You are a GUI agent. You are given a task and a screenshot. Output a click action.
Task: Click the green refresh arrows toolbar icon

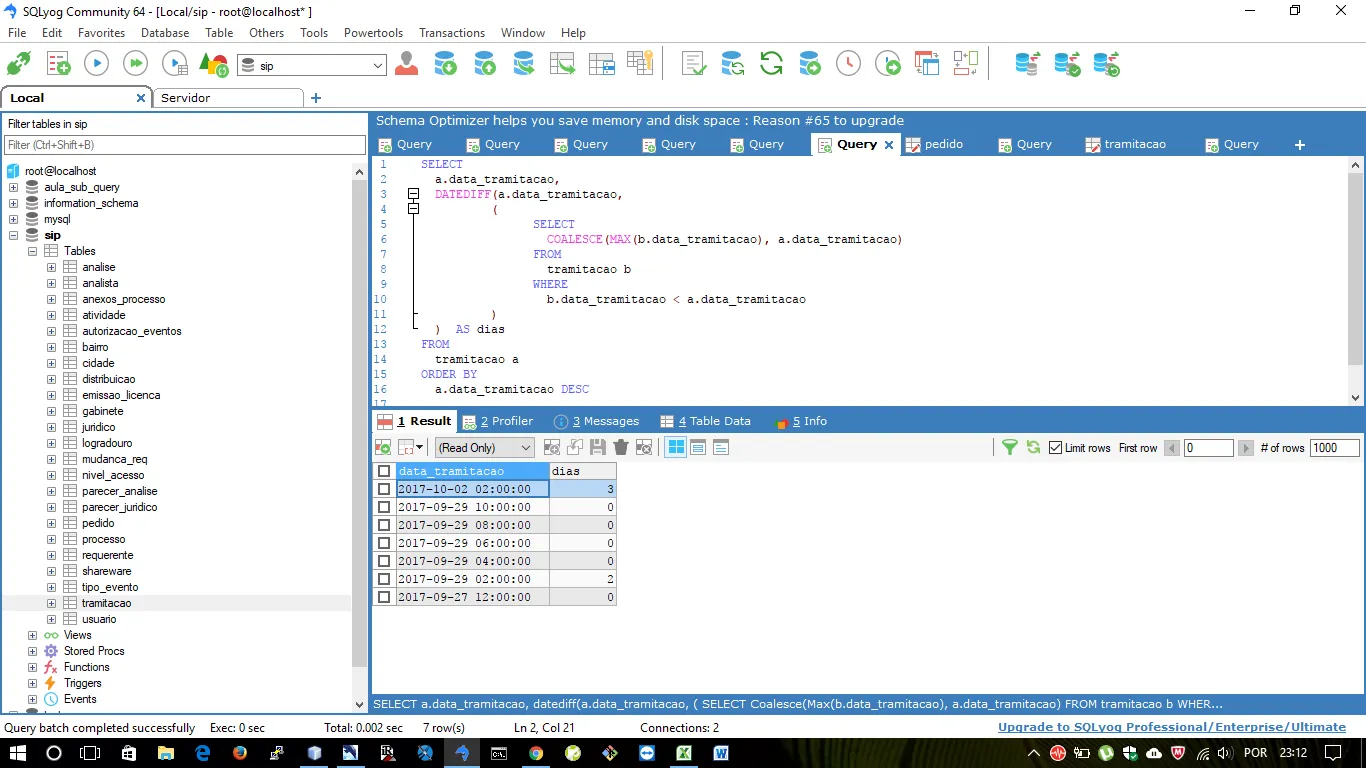click(771, 64)
